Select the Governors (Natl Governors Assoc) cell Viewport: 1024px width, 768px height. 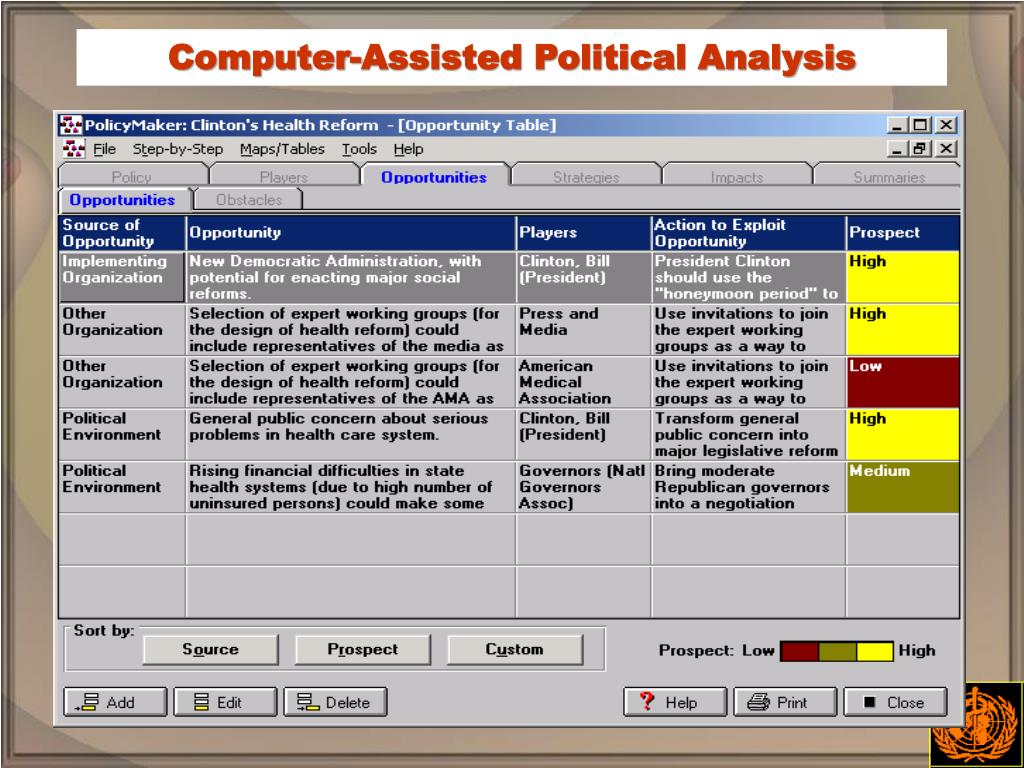click(x=583, y=487)
